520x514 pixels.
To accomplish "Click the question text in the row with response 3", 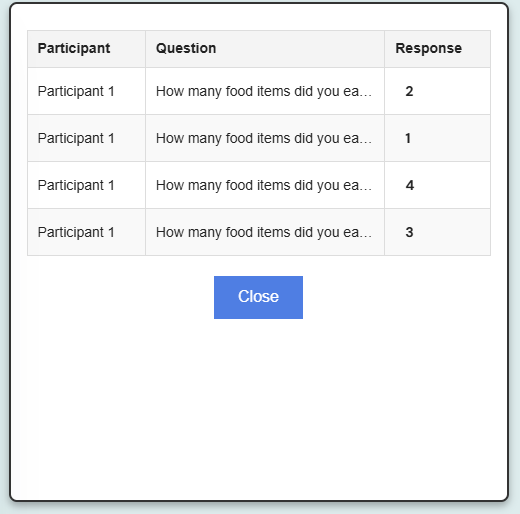I will click(x=264, y=232).
